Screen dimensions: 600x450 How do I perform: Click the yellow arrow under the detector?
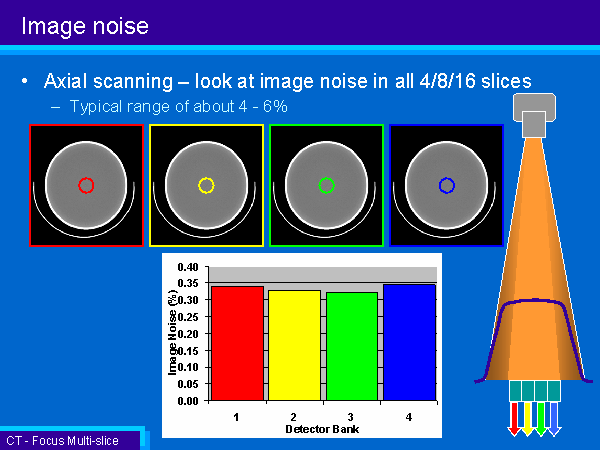pos(528,419)
